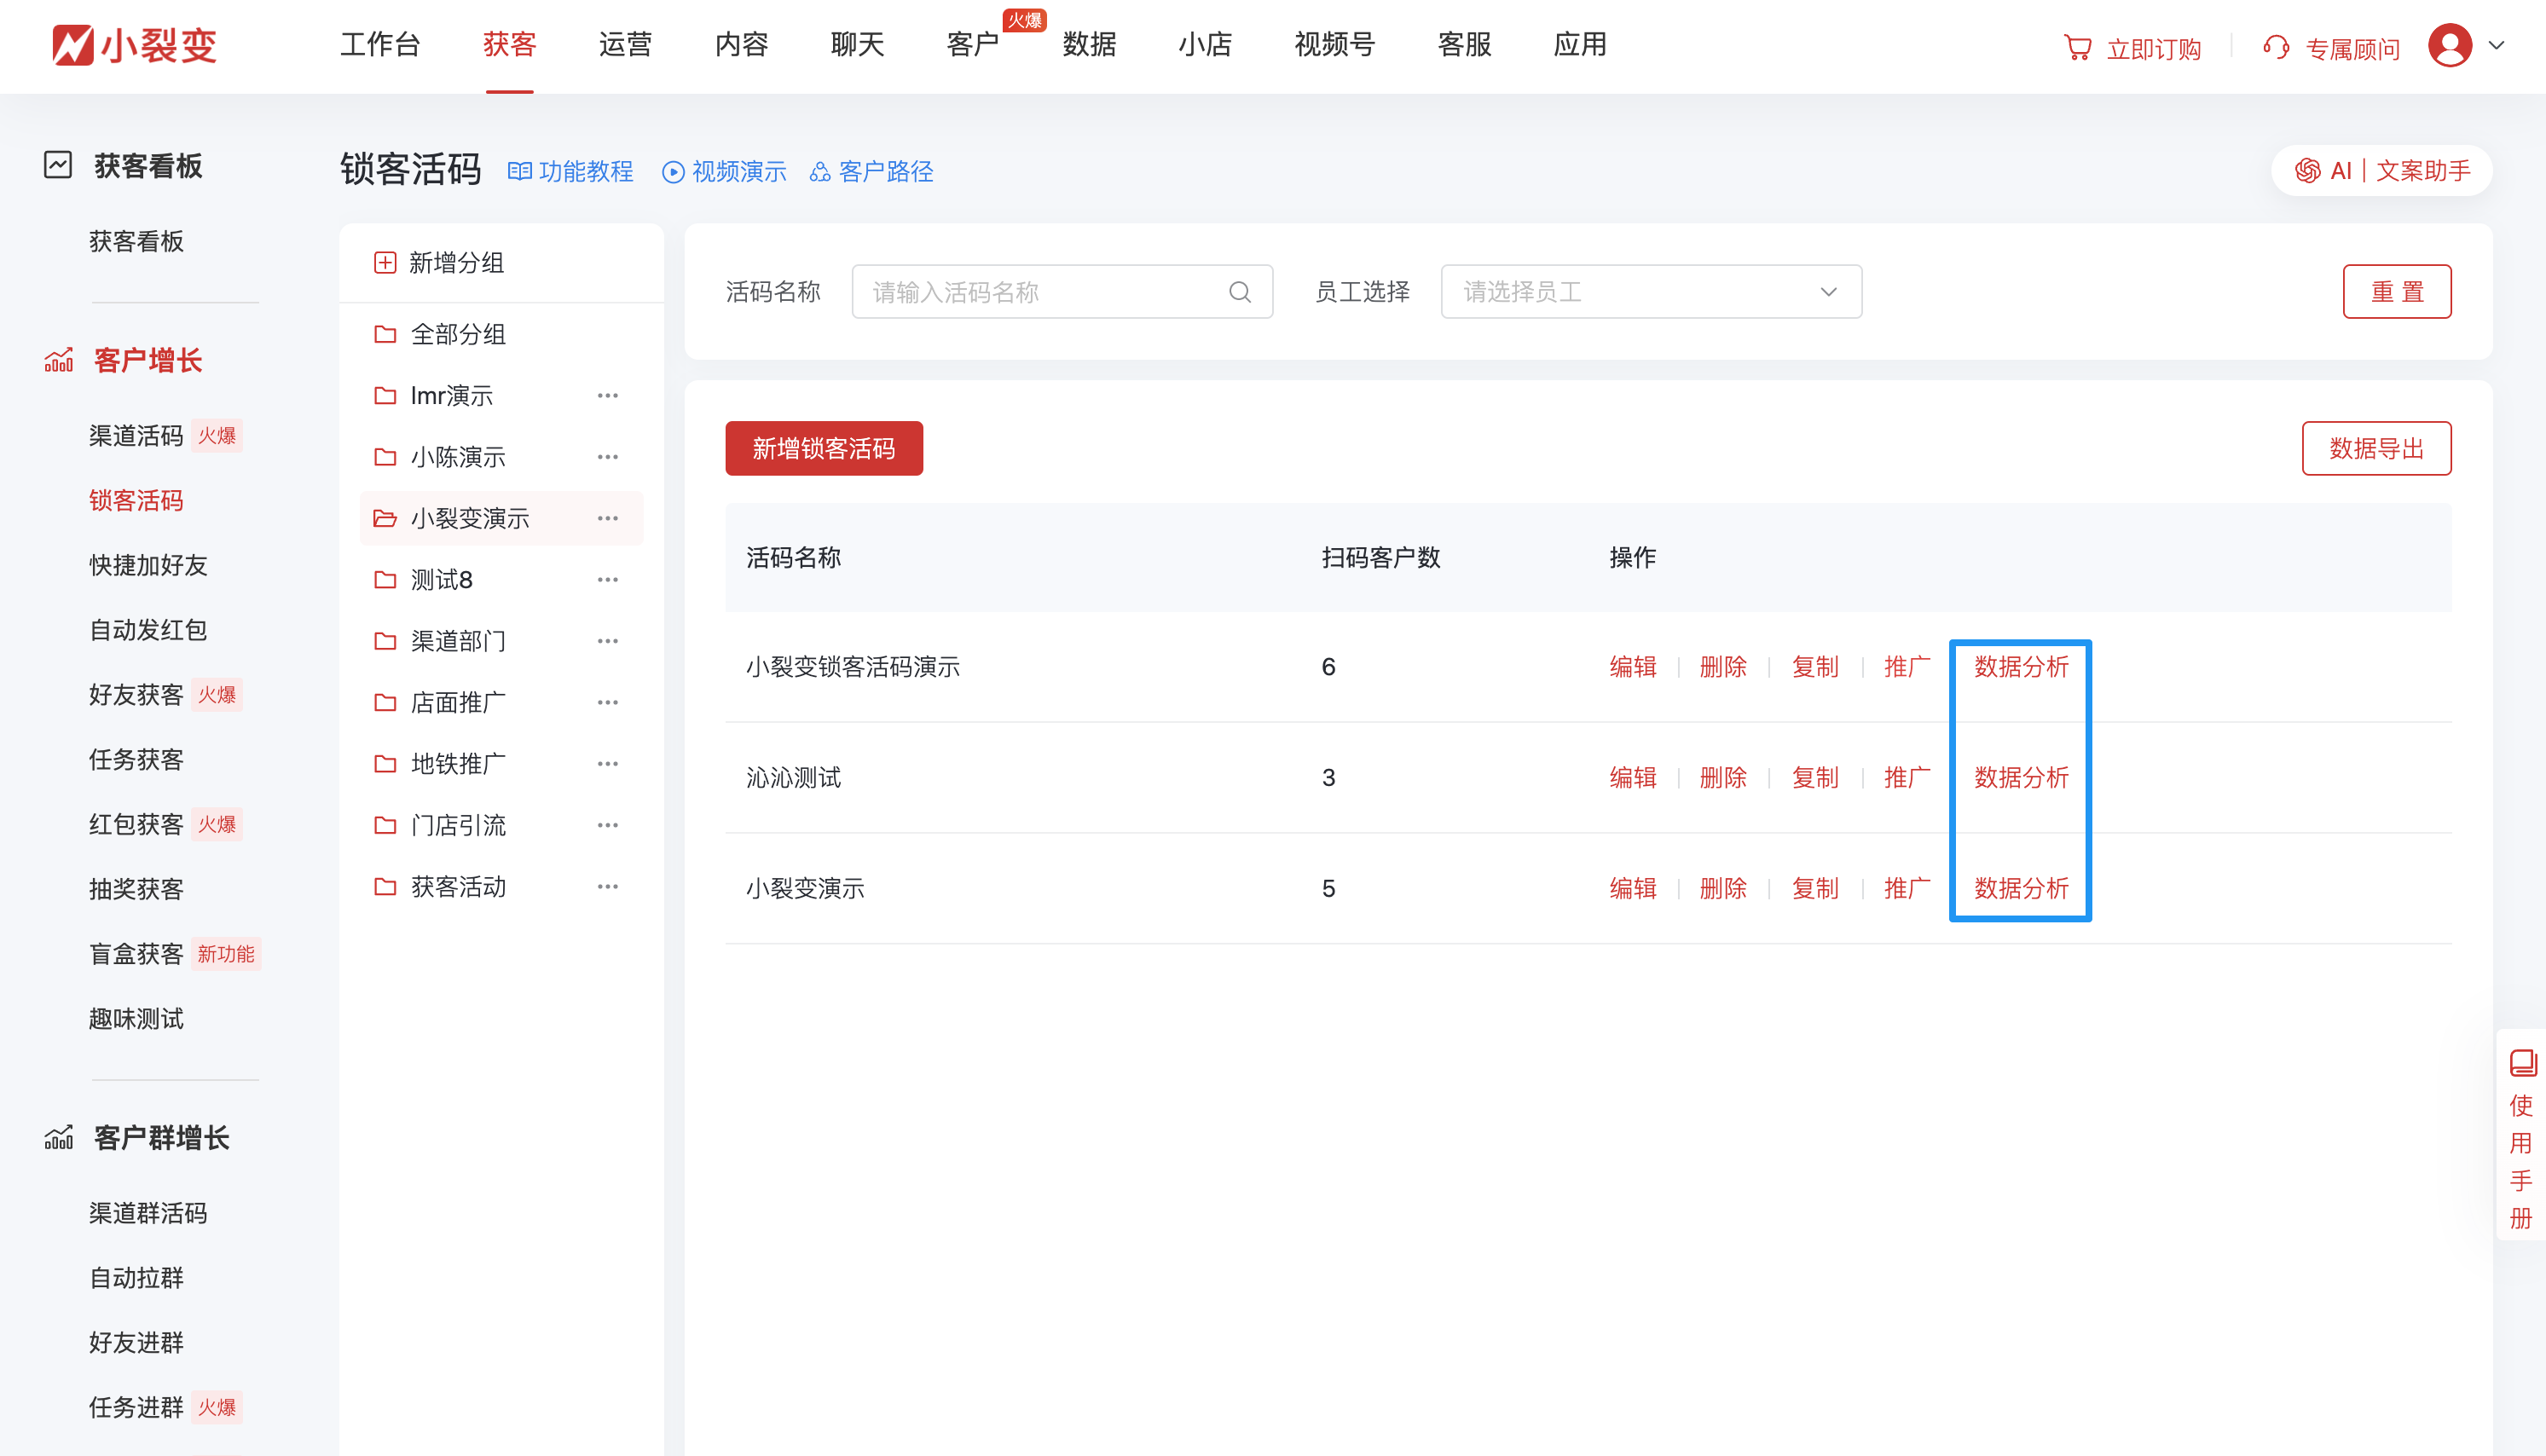Click the shopping cart 立即订购 icon
The height and width of the screenshot is (1456, 2546).
tap(2077, 48)
